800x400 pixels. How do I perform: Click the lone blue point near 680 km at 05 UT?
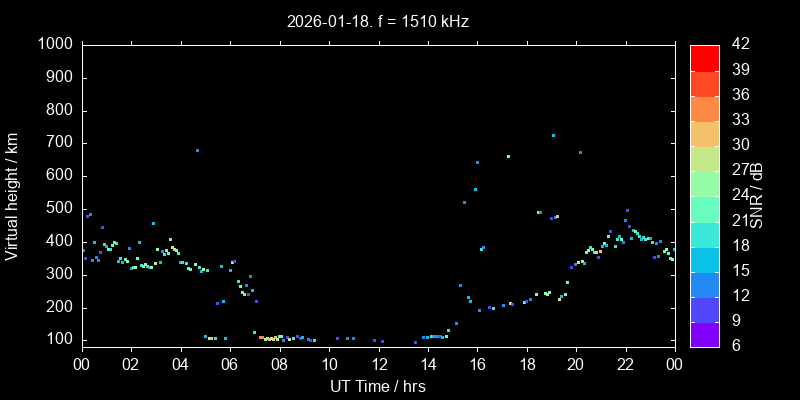pos(197,150)
